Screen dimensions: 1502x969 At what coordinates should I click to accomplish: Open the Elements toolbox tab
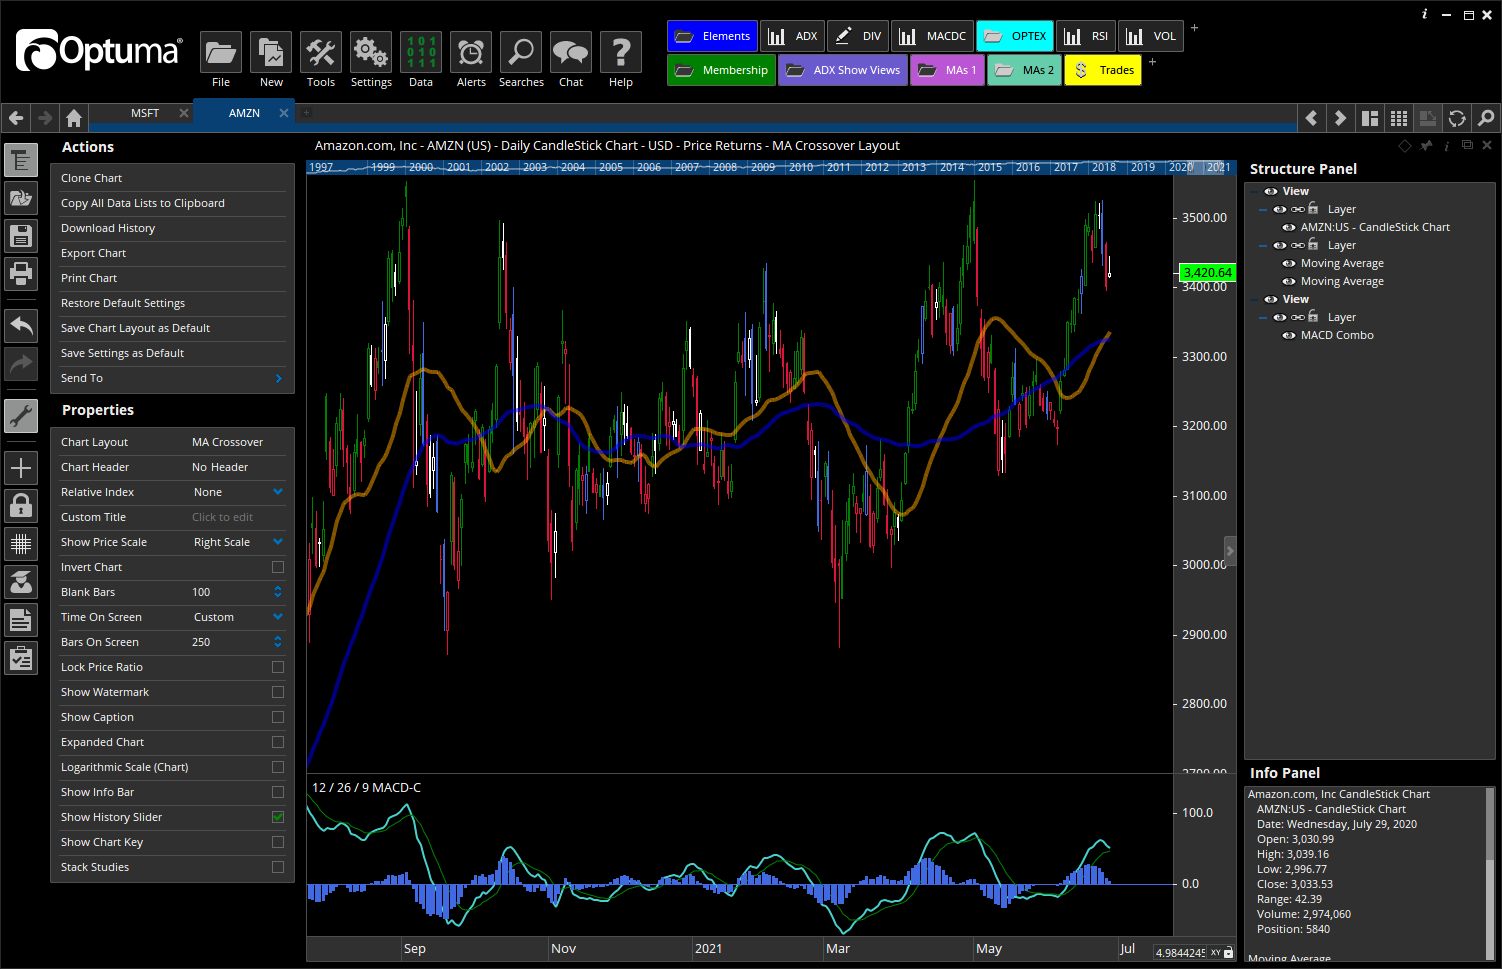(x=712, y=36)
